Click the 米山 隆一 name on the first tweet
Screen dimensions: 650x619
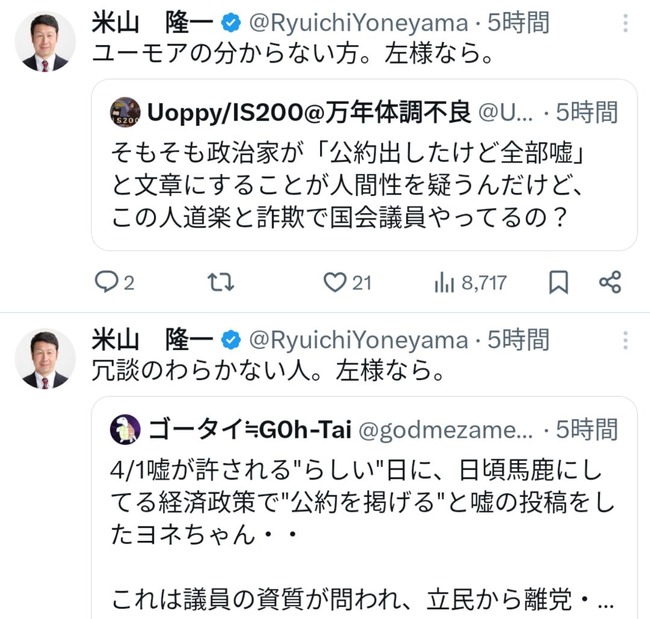click(x=153, y=23)
